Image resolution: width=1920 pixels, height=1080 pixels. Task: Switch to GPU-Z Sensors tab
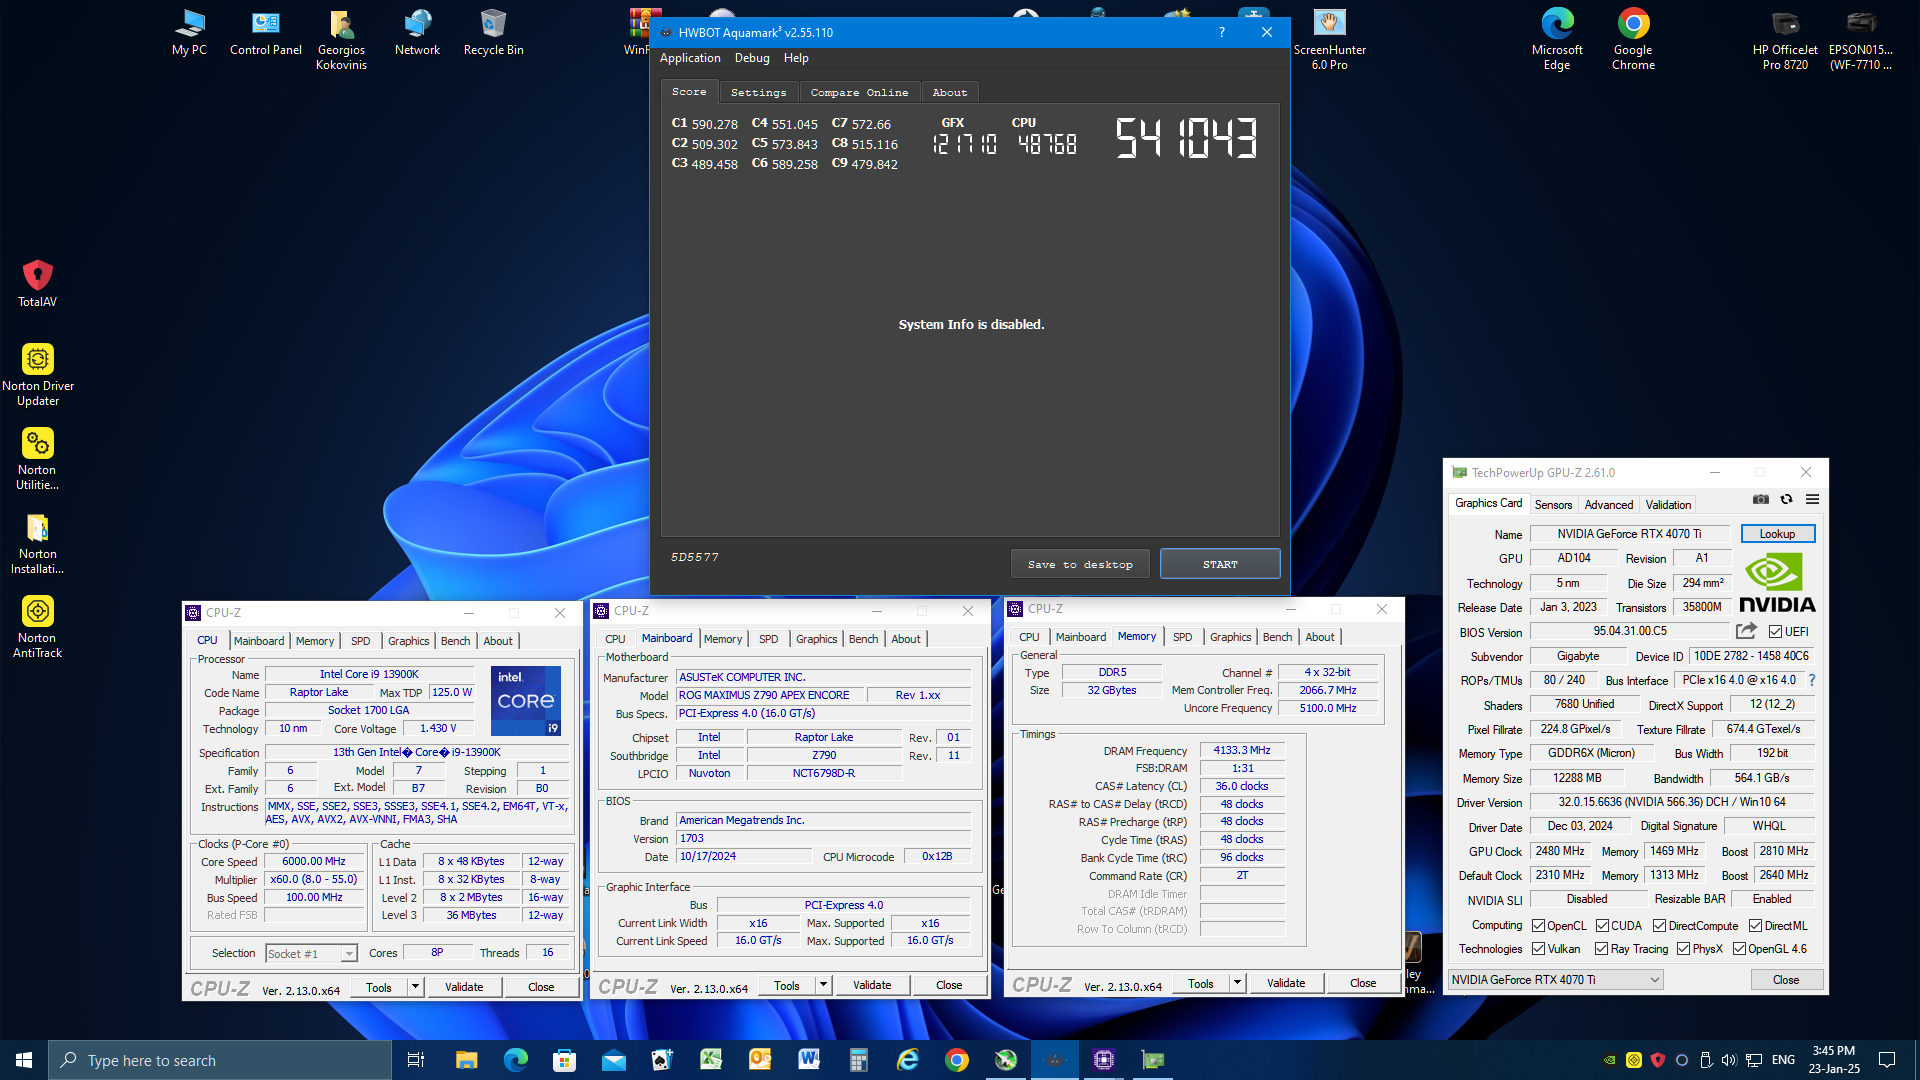tap(1553, 505)
